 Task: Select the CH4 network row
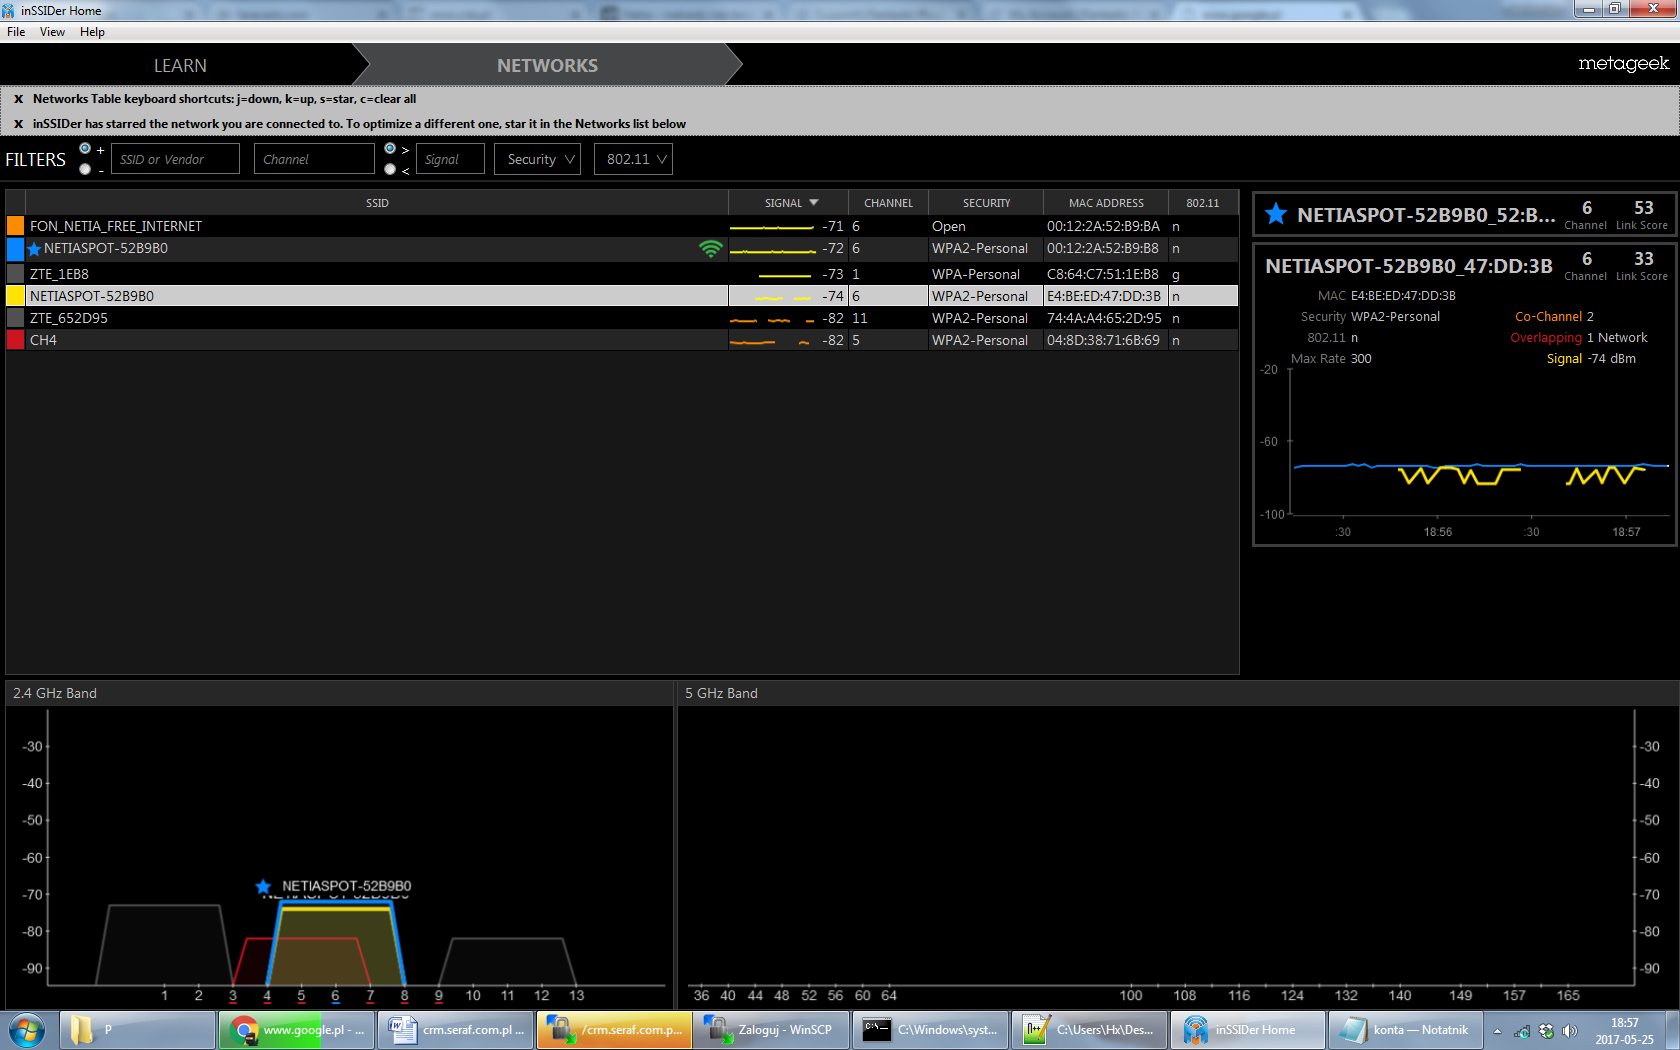(x=622, y=340)
